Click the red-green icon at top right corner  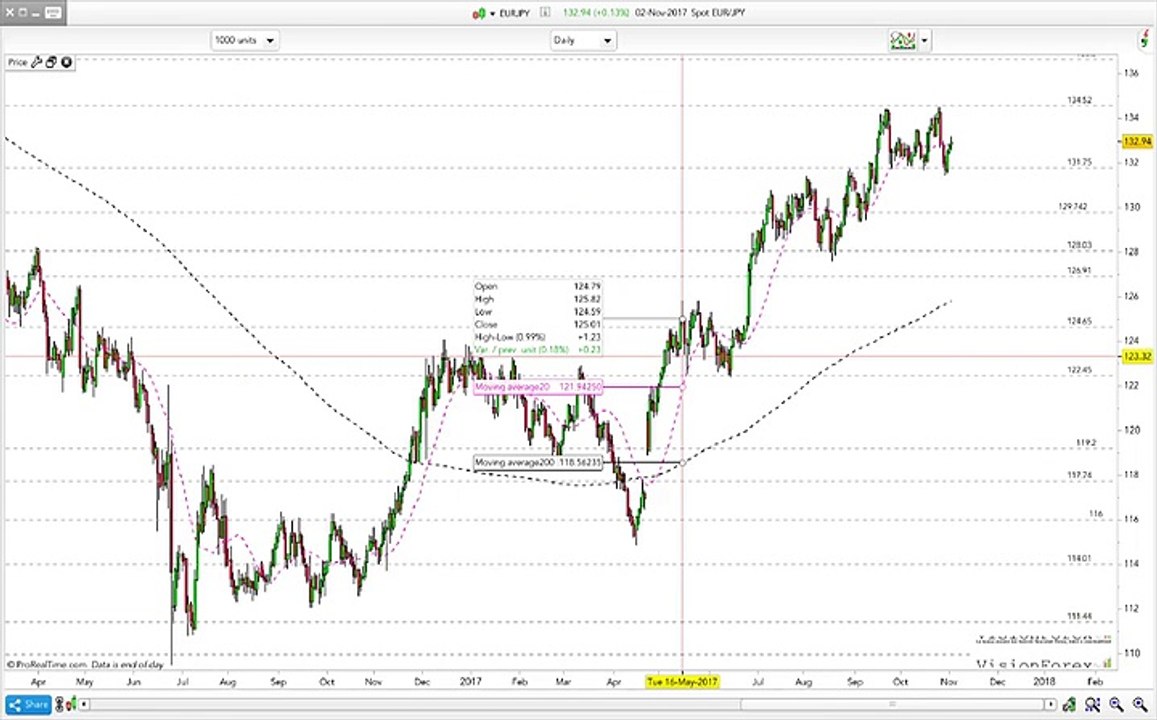coord(1144,40)
